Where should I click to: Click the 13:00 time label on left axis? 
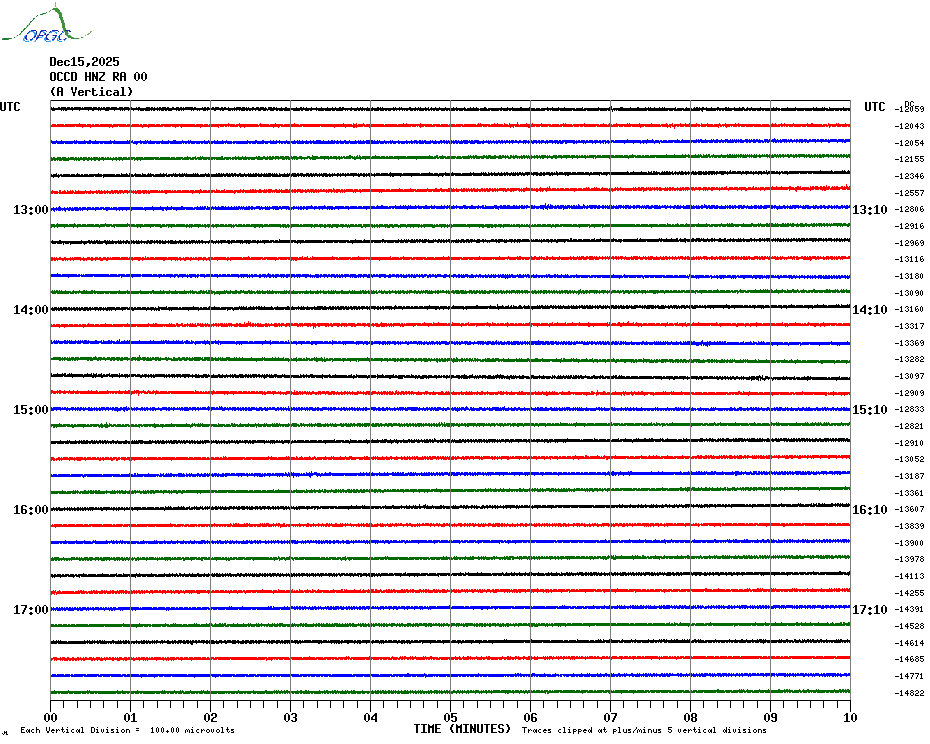click(30, 210)
